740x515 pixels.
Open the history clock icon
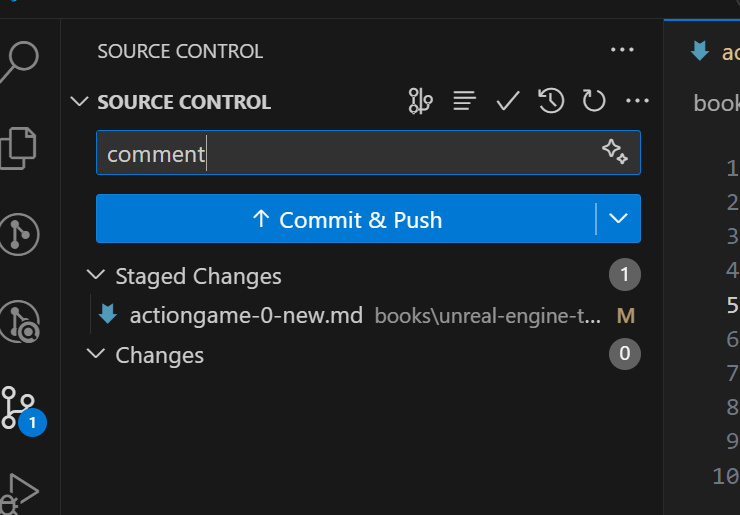(x=551, y=101)
